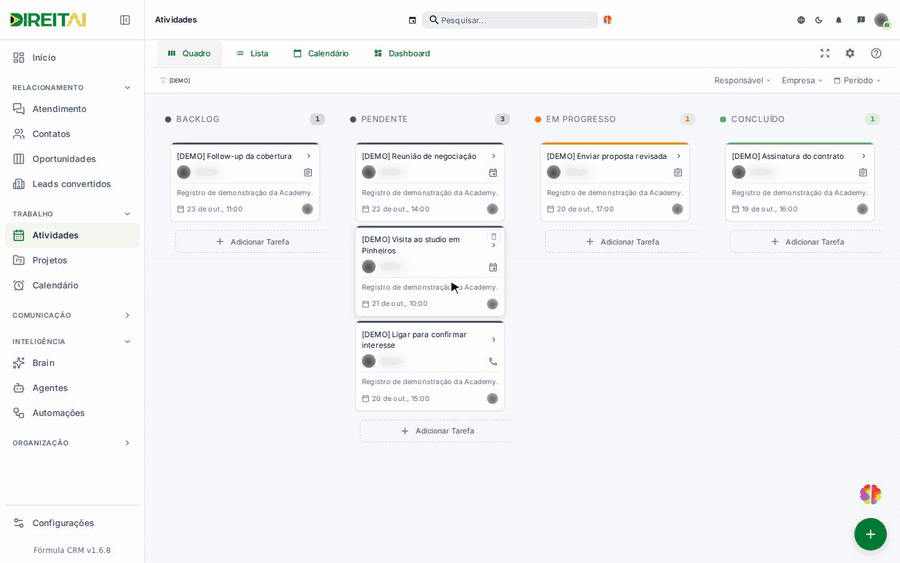Click task clipboard icon on Follow-up card

(308, 173)
